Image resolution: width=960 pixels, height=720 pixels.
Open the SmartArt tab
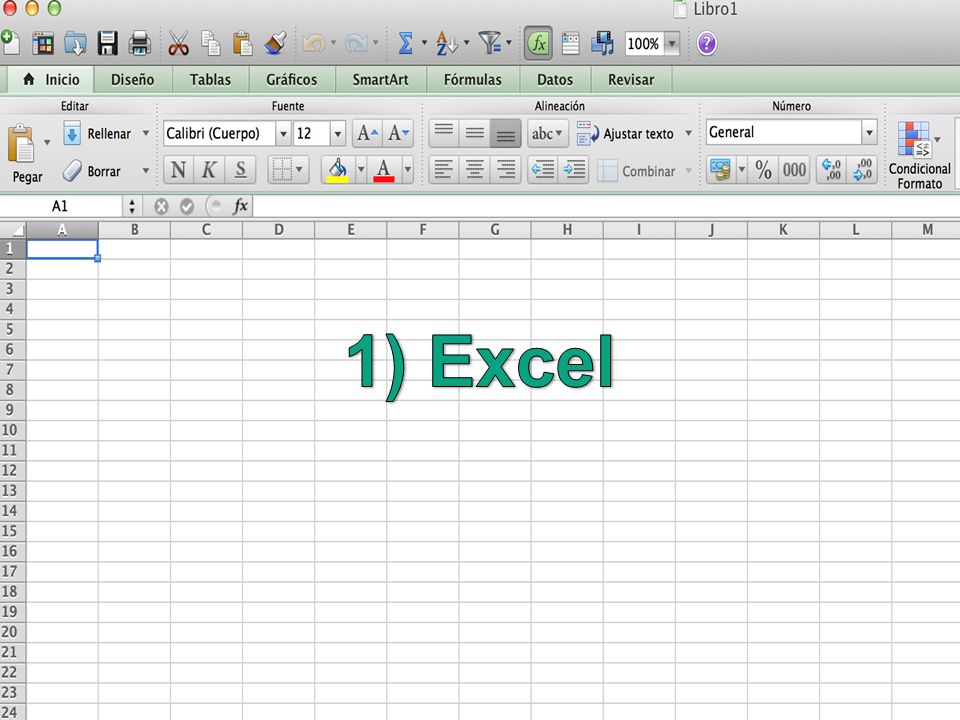380,80
